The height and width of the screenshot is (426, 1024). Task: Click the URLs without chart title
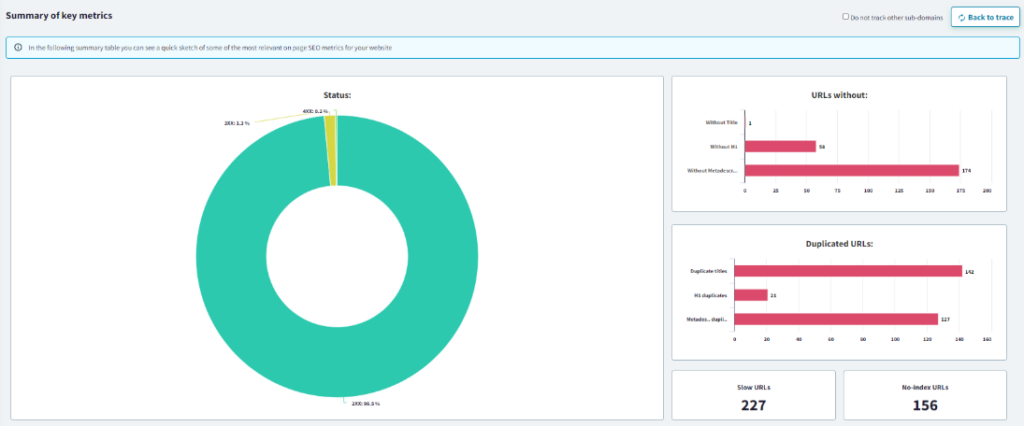[x=839, y=95]
